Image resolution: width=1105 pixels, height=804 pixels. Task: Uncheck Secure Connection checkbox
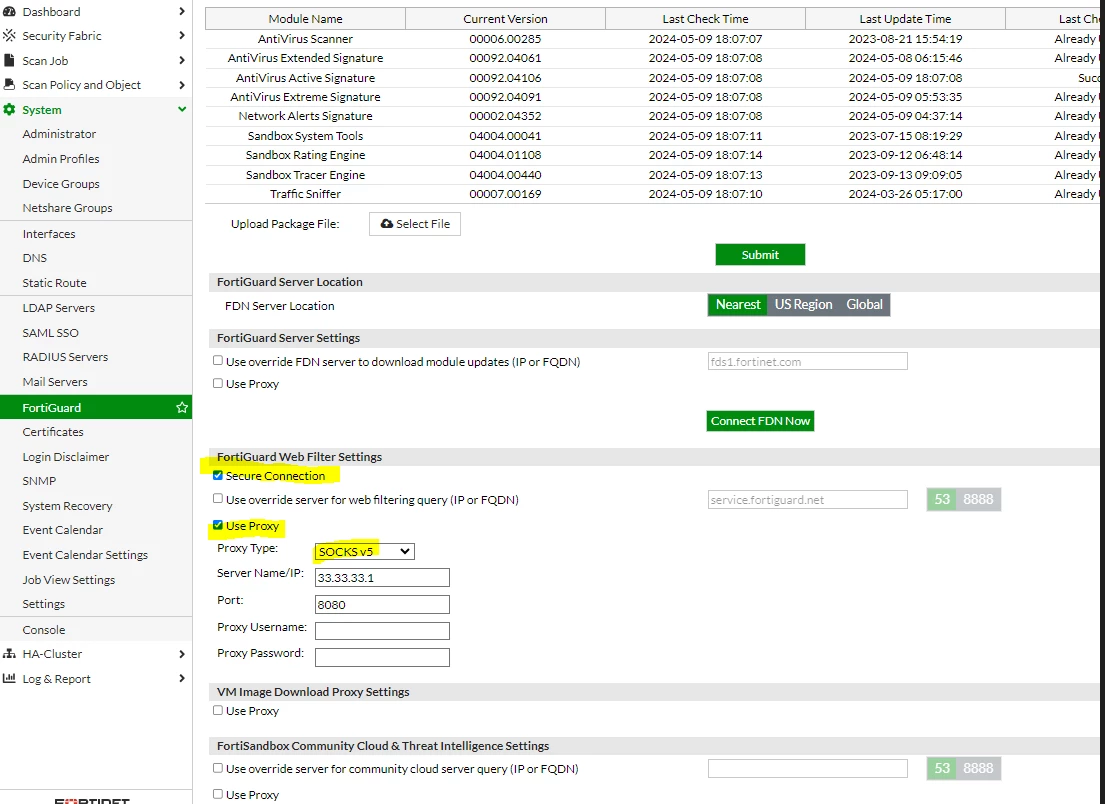point(218,476)
